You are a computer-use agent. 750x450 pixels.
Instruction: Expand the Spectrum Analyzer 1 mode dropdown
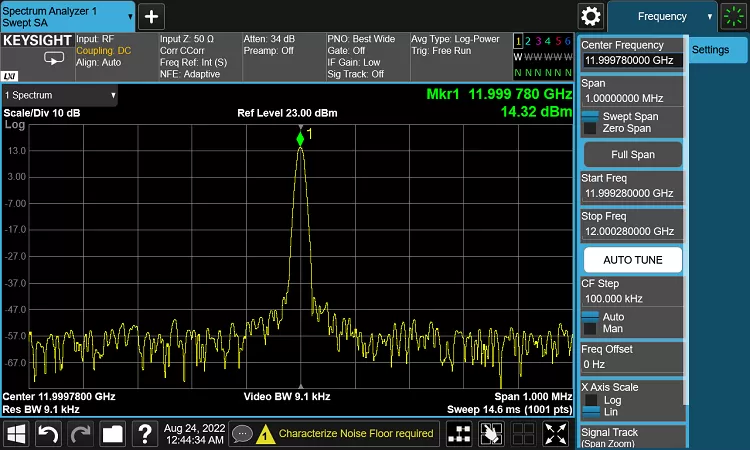coord(67,16)
